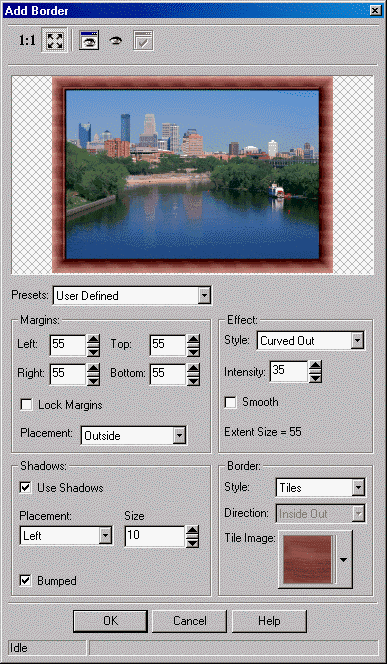387x664 pixels.
Task: Click the OK button
Action: [x=111, y=621]
